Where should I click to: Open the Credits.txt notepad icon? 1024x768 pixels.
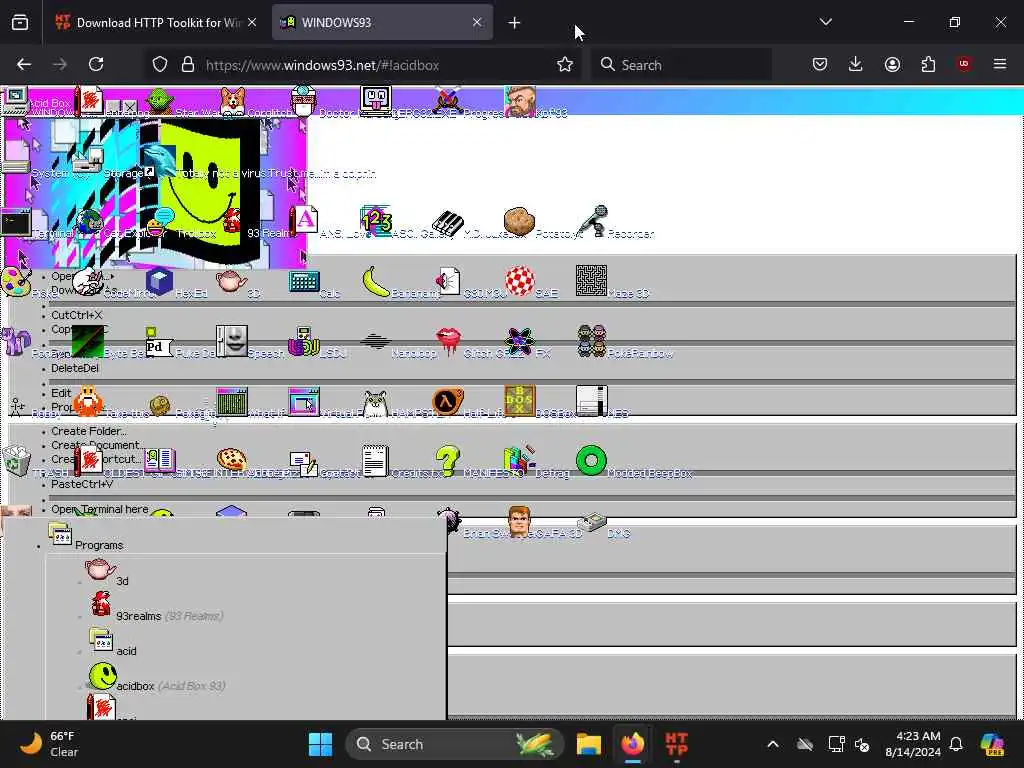(x=376, y=461)
